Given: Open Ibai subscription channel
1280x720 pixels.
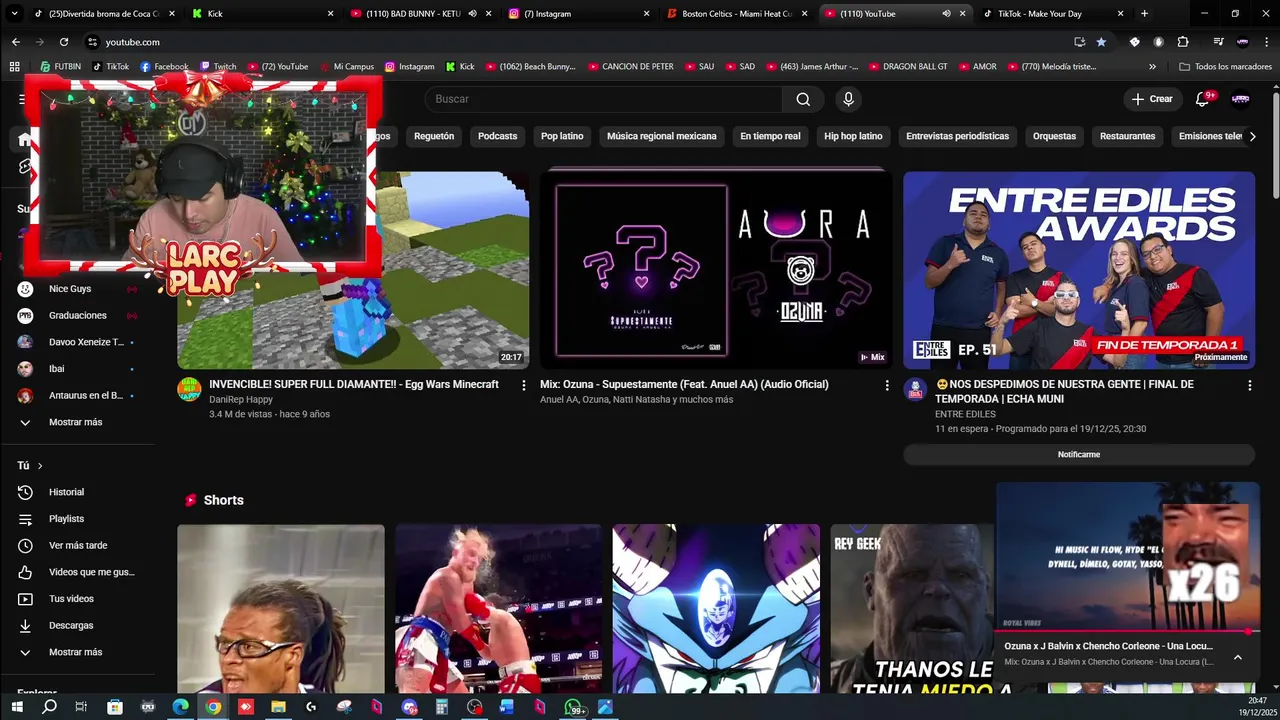Looking at the screenshot, I should (x=57, y=369).
